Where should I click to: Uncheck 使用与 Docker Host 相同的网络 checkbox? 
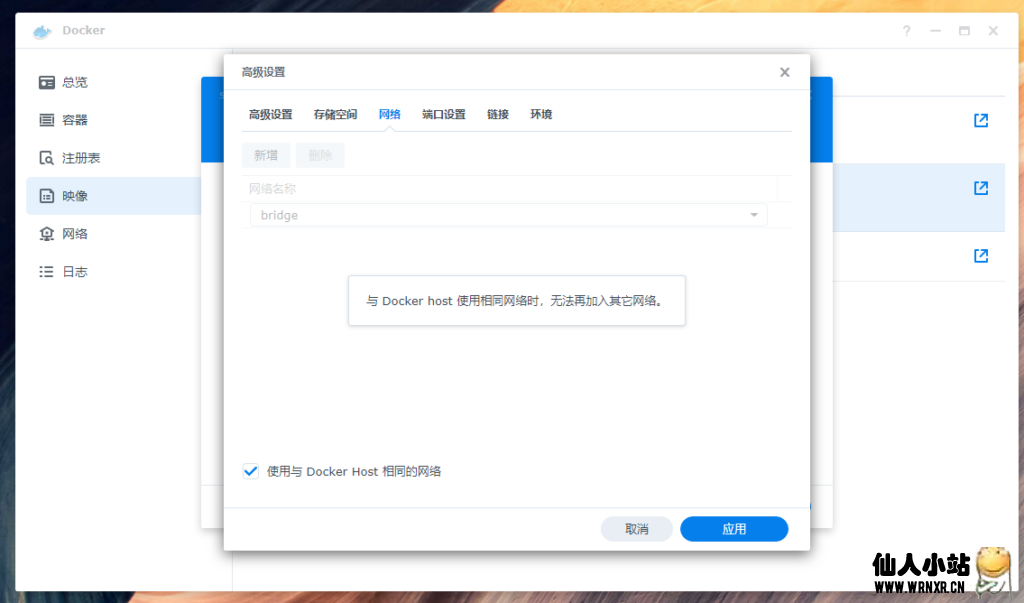pos(251,471)
